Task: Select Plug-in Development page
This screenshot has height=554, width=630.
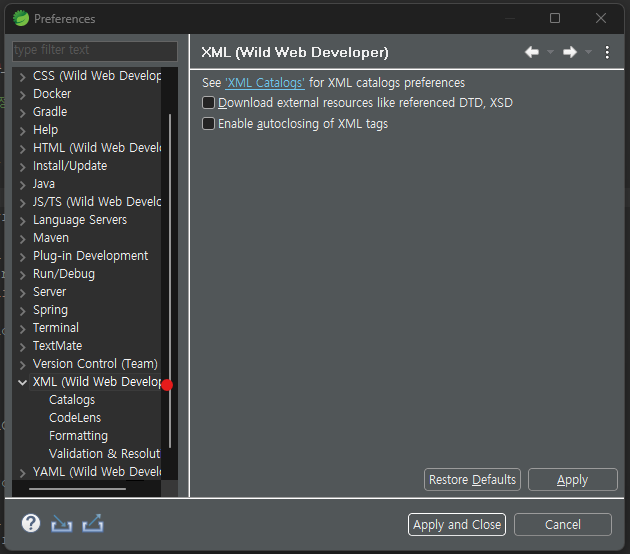Action: point(90,256)
